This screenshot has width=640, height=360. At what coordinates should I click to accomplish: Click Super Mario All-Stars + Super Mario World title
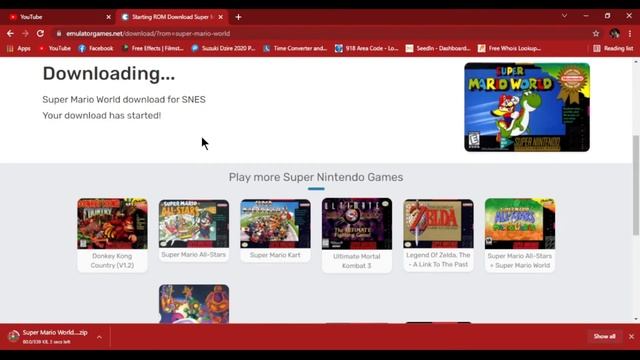[x=520, y=260]
